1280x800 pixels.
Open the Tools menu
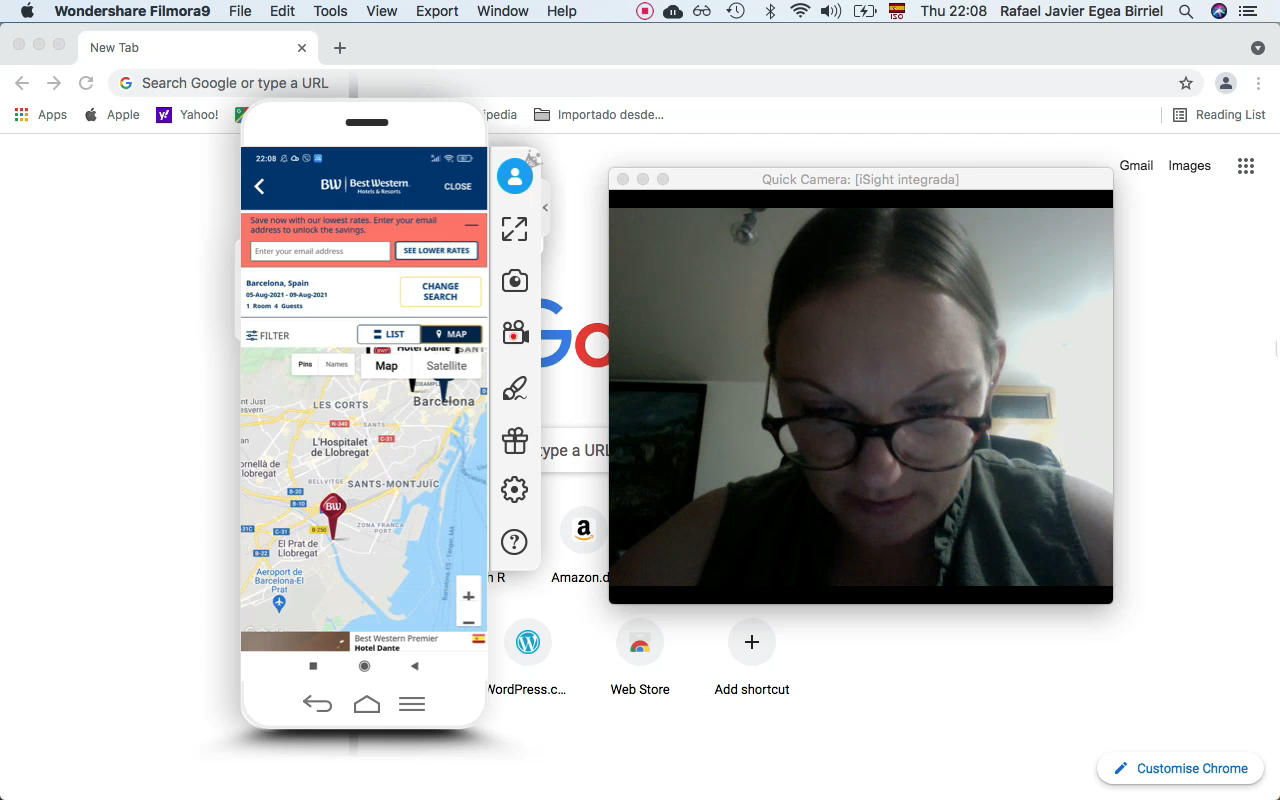point(330,11)
